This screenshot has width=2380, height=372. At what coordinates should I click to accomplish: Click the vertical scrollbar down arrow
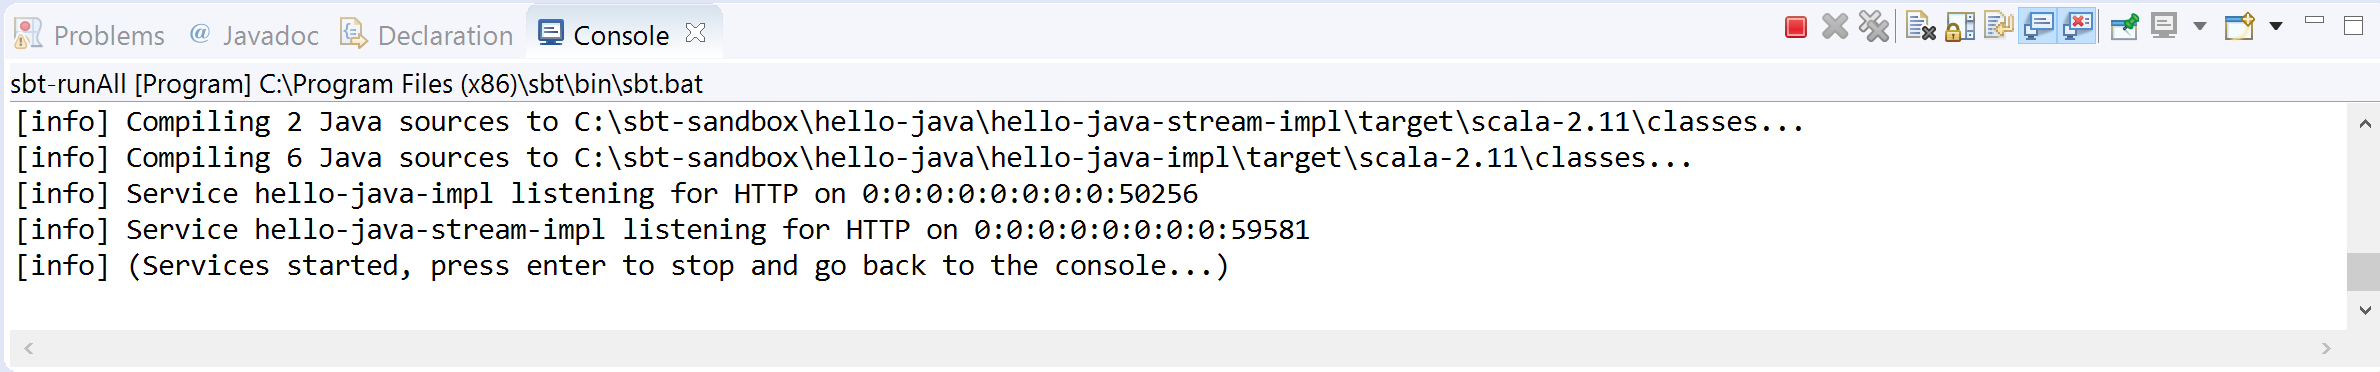point(2365,311)
